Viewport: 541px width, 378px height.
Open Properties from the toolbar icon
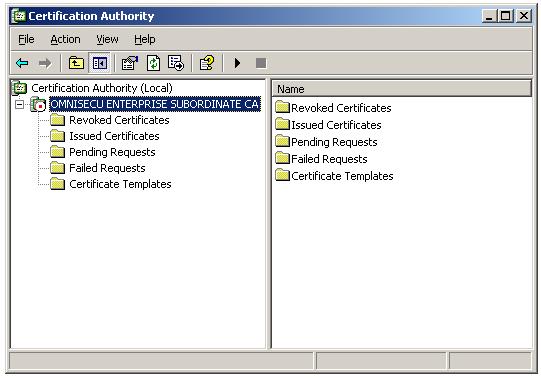coord(130,63)
